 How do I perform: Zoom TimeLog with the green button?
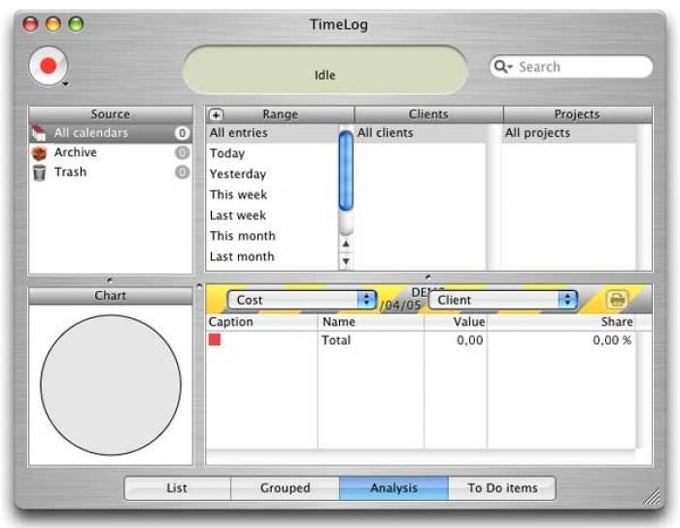76,24
